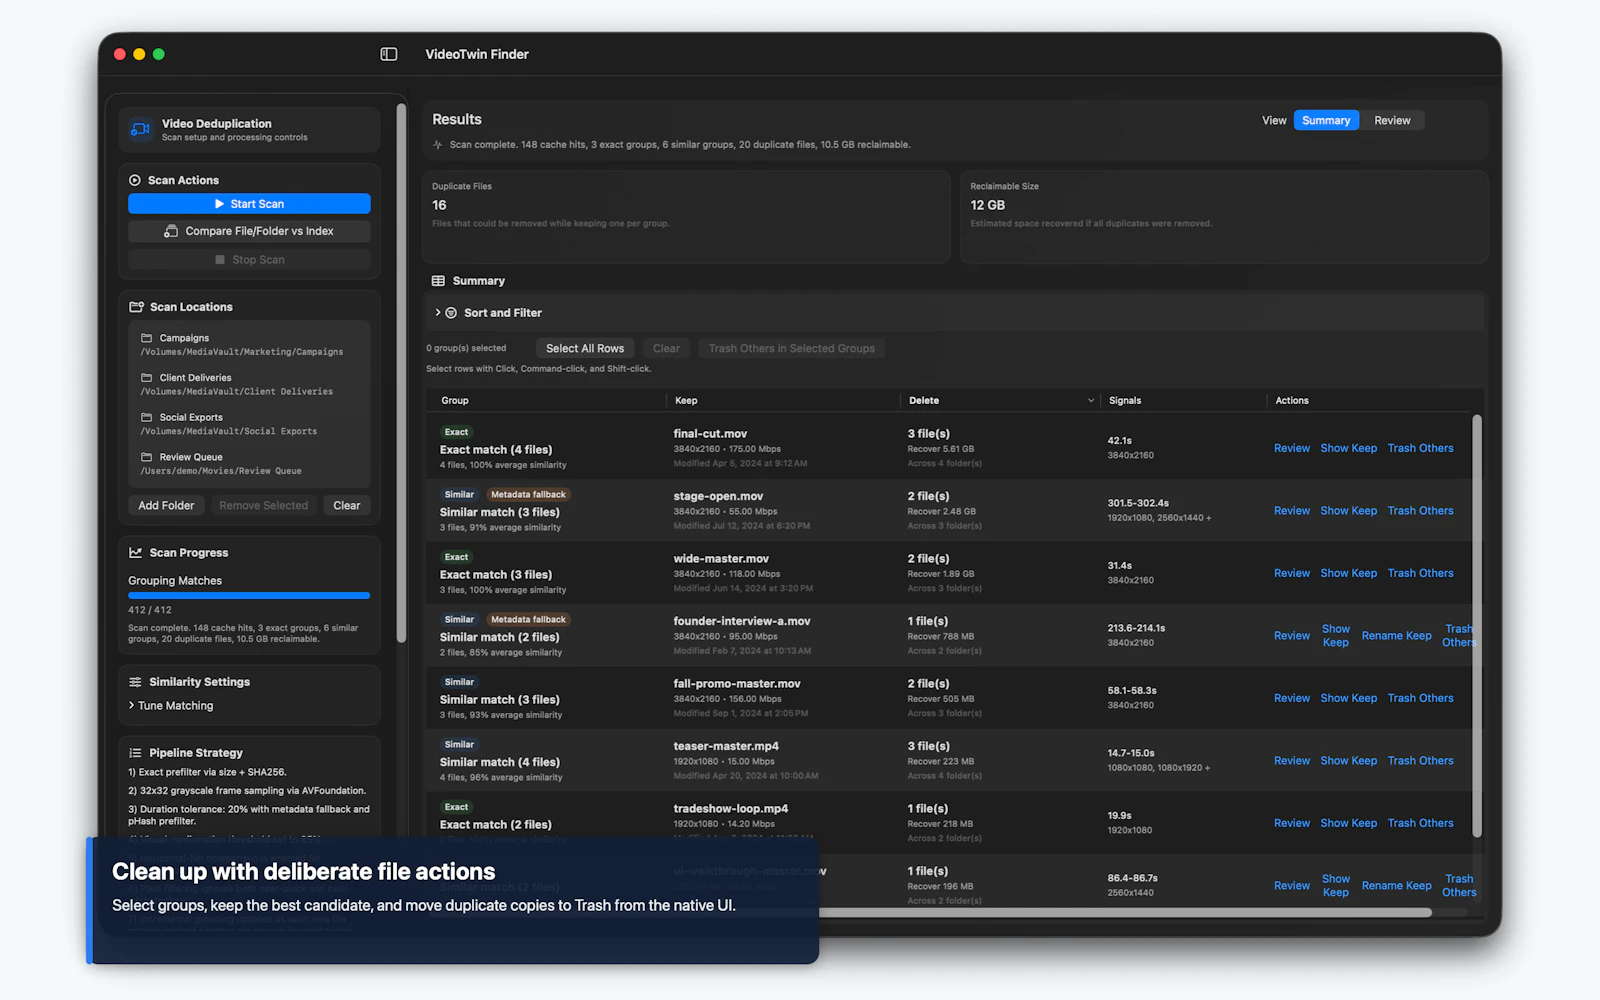Show Keep for tradeshow-loop.mp4 row

[x=1349, y=823]
